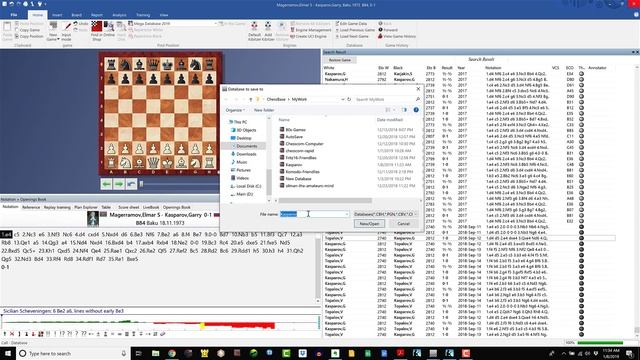This screenshot has height=360, width=640.
Task: Click View Game History
Action: (397, 36)
